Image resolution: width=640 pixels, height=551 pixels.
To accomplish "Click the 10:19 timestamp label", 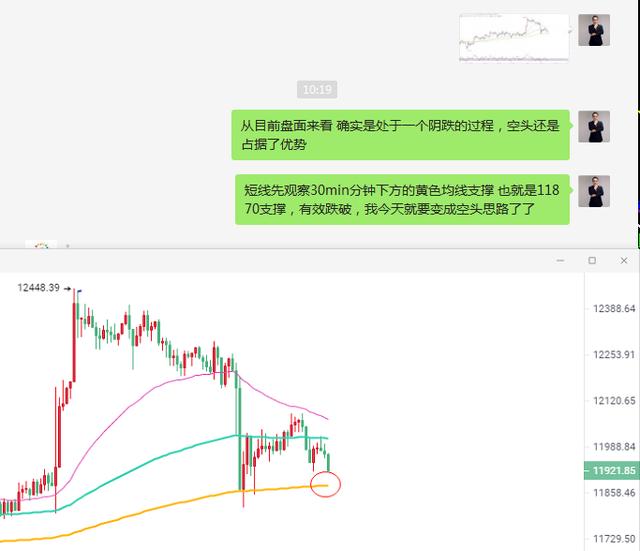I will 317,89.
